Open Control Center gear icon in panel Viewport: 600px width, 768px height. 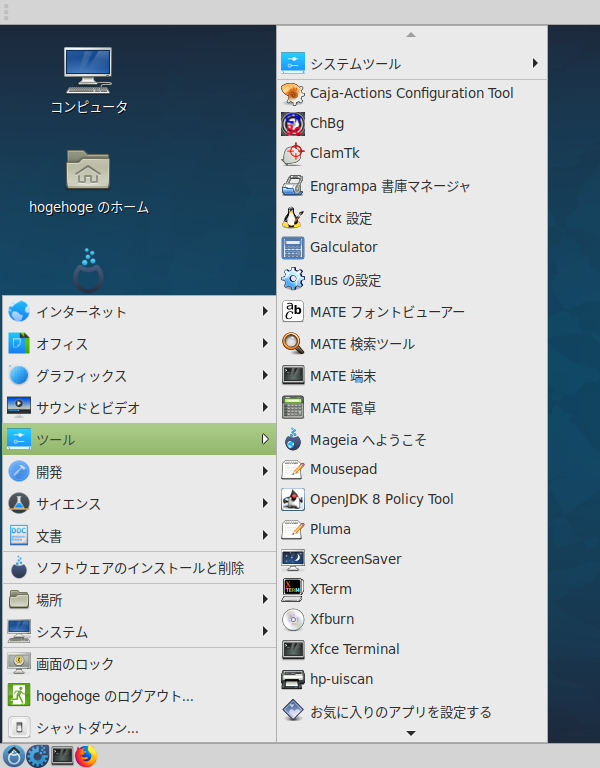click(x=37, y=756)
